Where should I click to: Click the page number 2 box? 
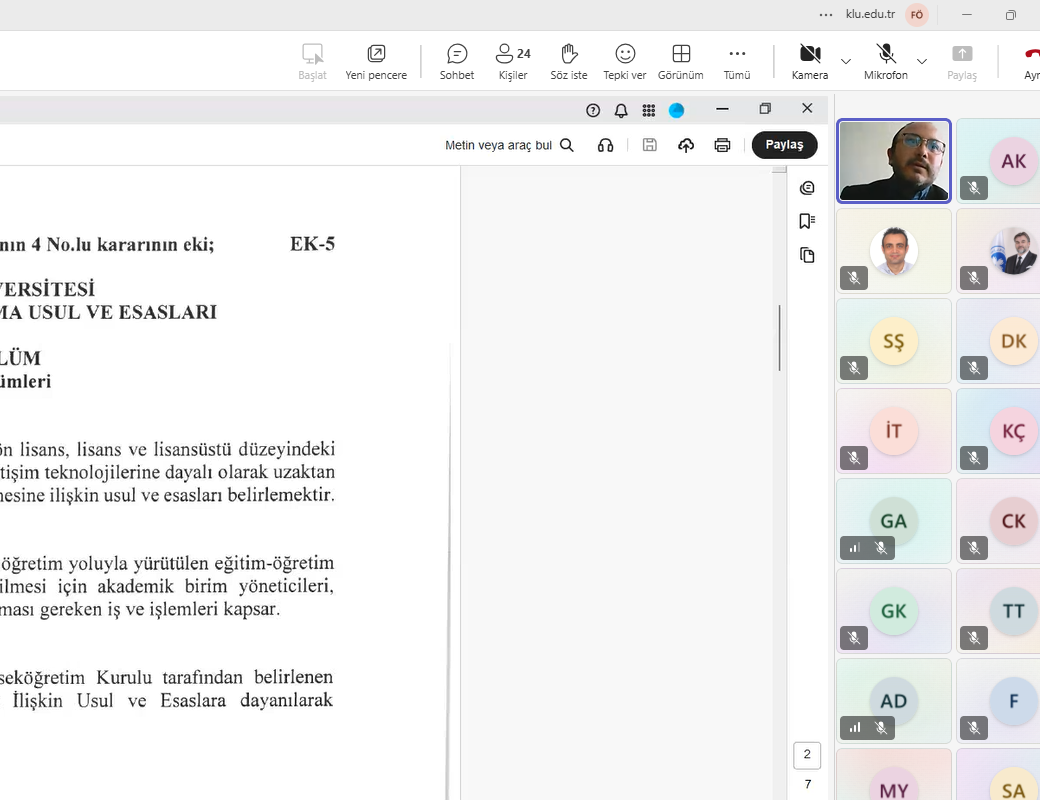pyautogui.click(x=807, y=755)
